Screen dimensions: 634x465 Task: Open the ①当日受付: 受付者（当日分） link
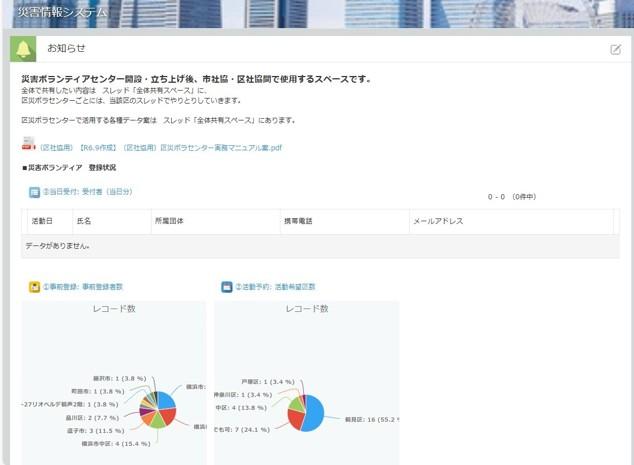(x=87, y=192)
